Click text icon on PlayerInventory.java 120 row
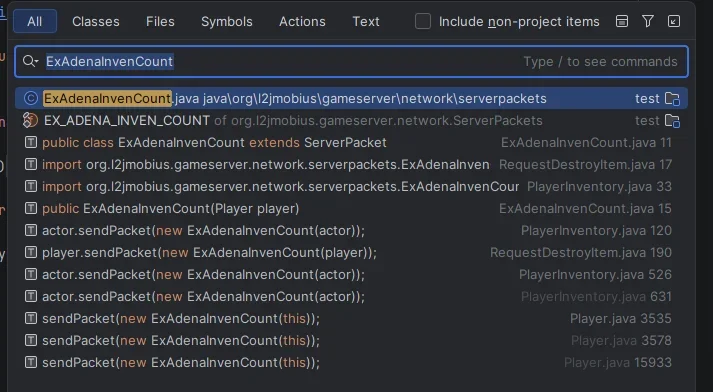713x392 pixels. [x=30, y=230]
